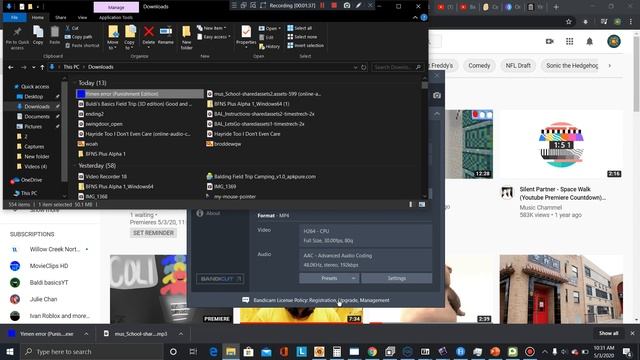This screenshot has height=360, width=640.
Task: Open options for Yimen error download
Action: point(86,334)
